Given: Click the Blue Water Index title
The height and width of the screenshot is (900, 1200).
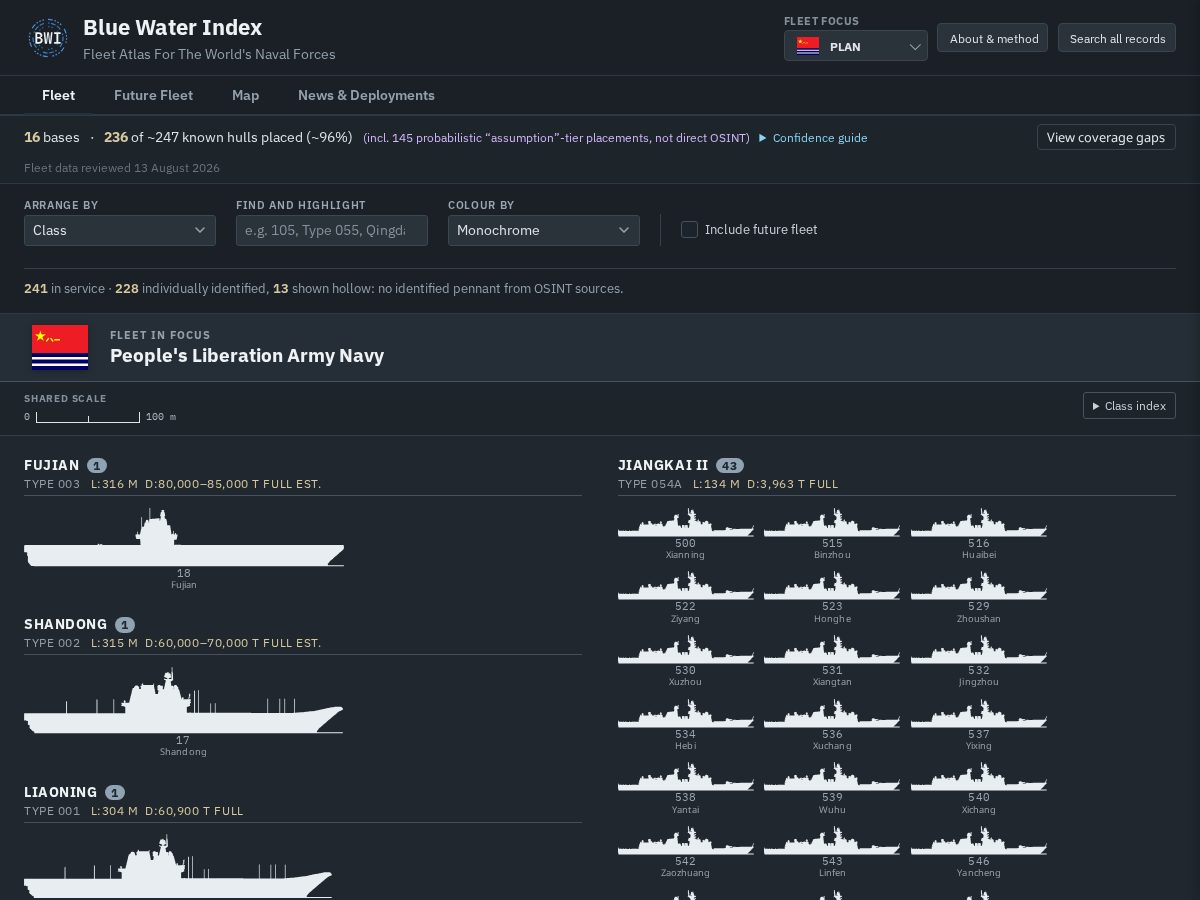Looking at the screenshot, I should (172, 28).
